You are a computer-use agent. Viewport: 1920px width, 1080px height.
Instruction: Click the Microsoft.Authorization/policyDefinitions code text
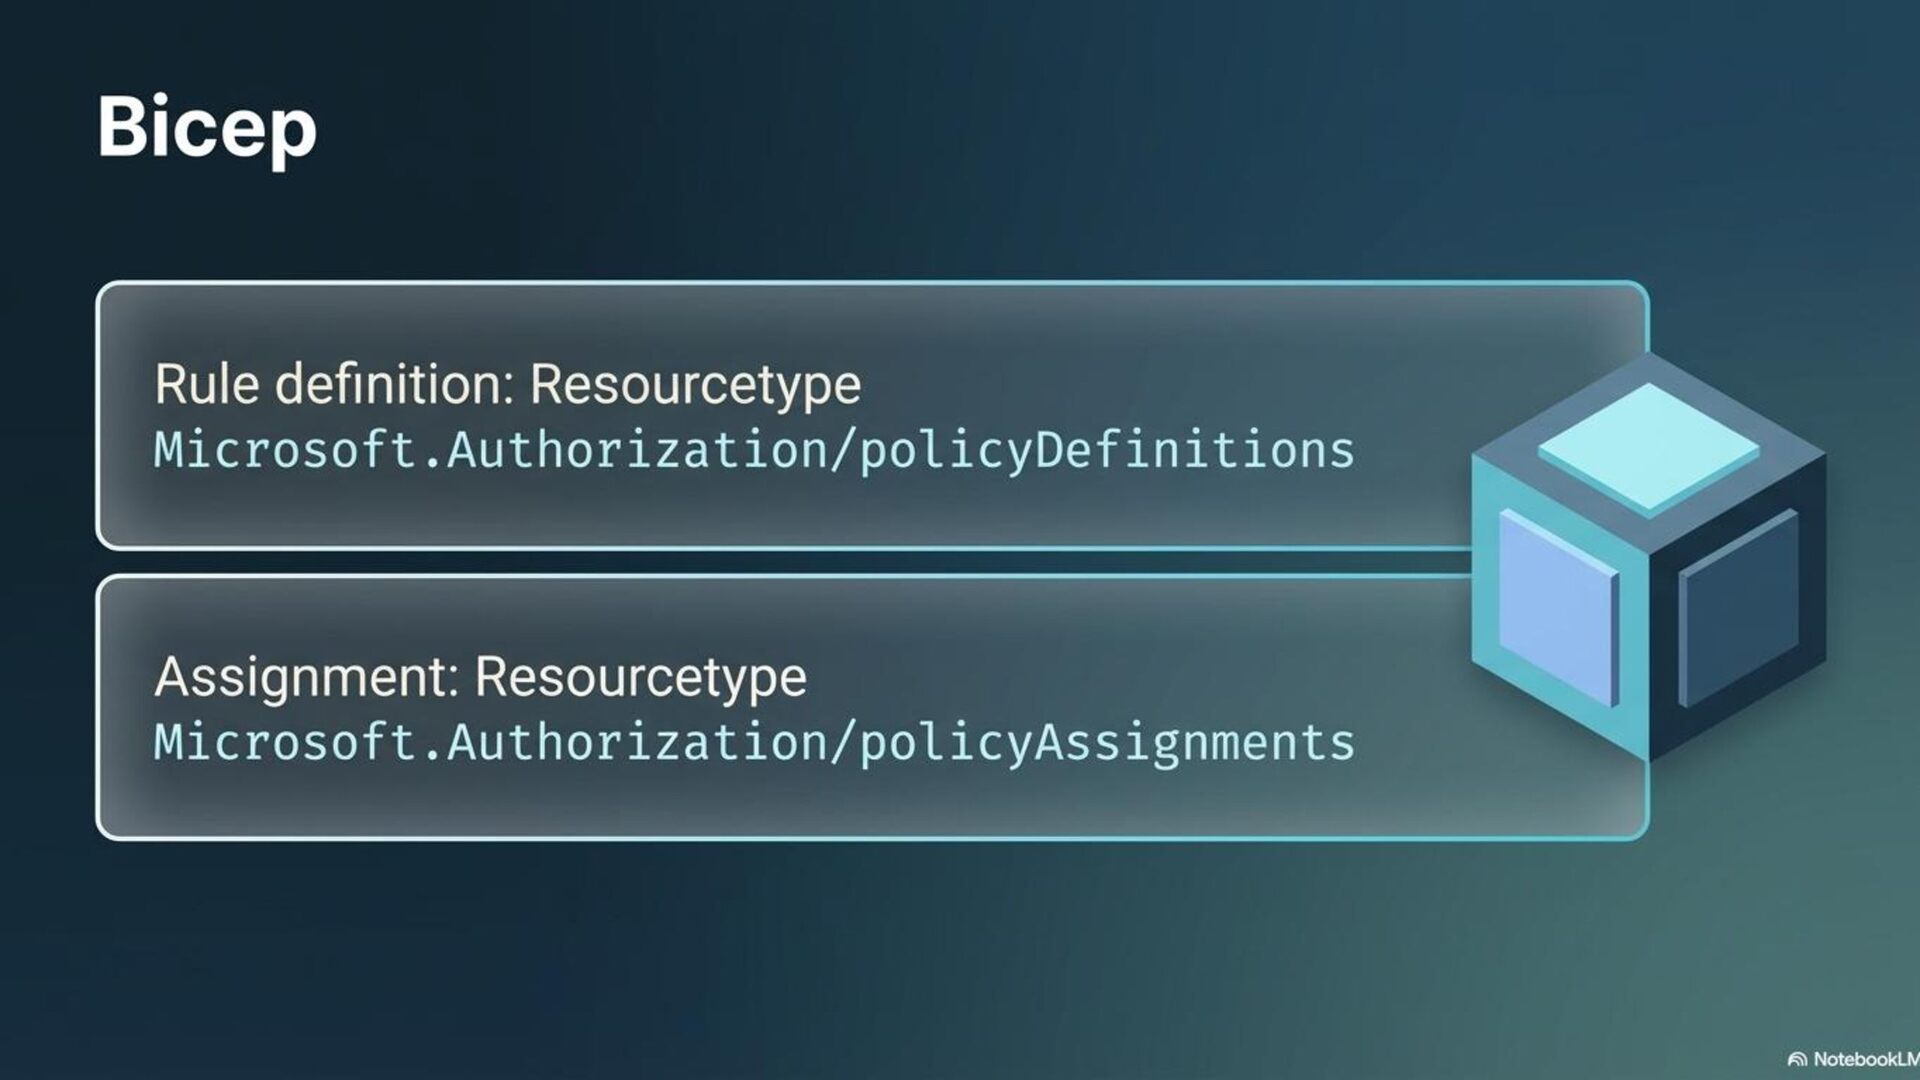[754, 450]
